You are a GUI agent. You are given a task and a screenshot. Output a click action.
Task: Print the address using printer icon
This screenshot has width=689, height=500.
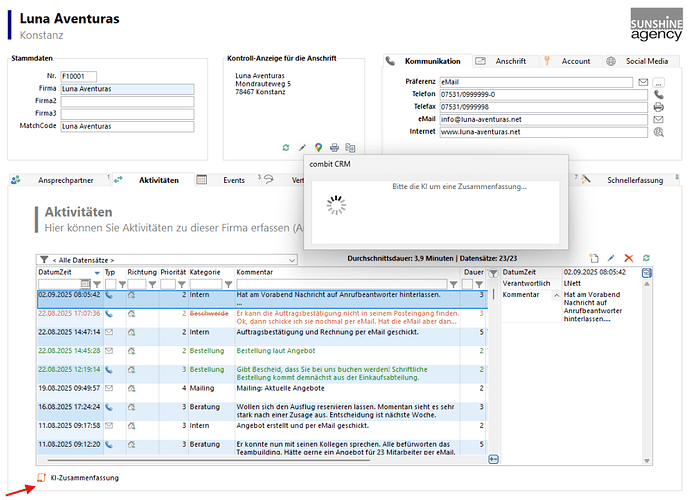334,148
